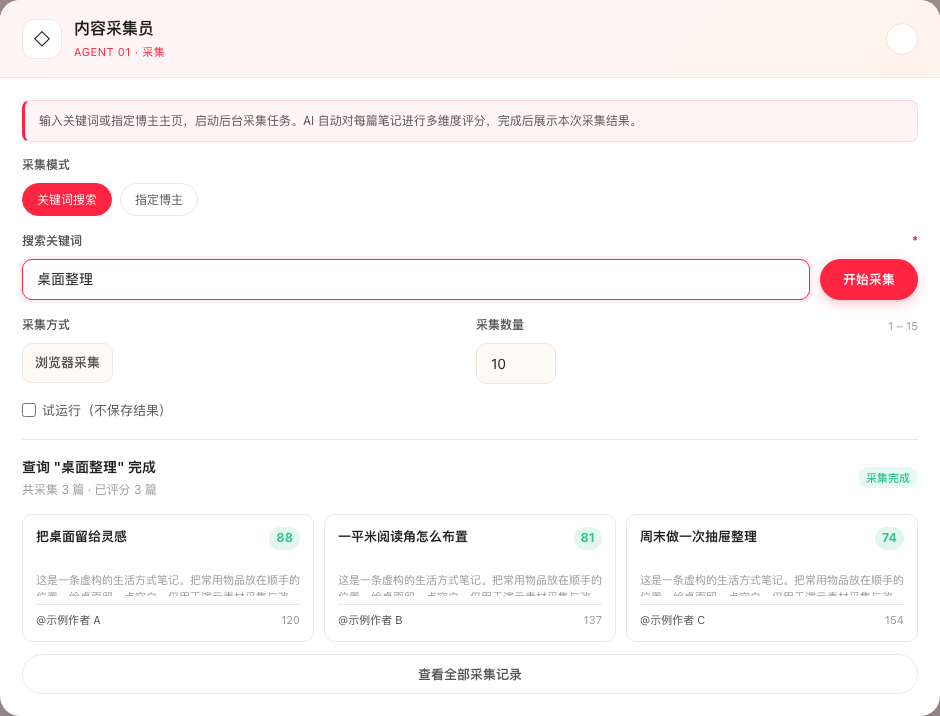The width and height of the screenshot is (940, 716).
Task: Click author @示例作者 C
Action: tap(673, 620)
